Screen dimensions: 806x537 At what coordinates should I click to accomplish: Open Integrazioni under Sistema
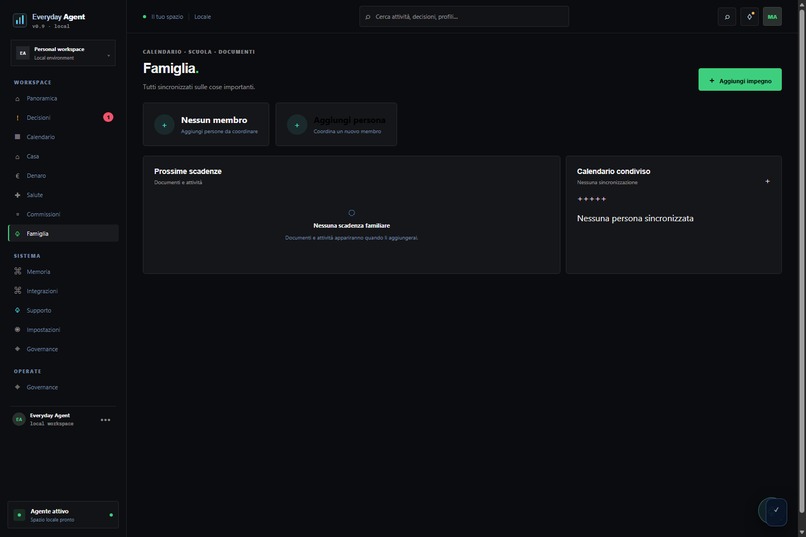pos(63,291)
